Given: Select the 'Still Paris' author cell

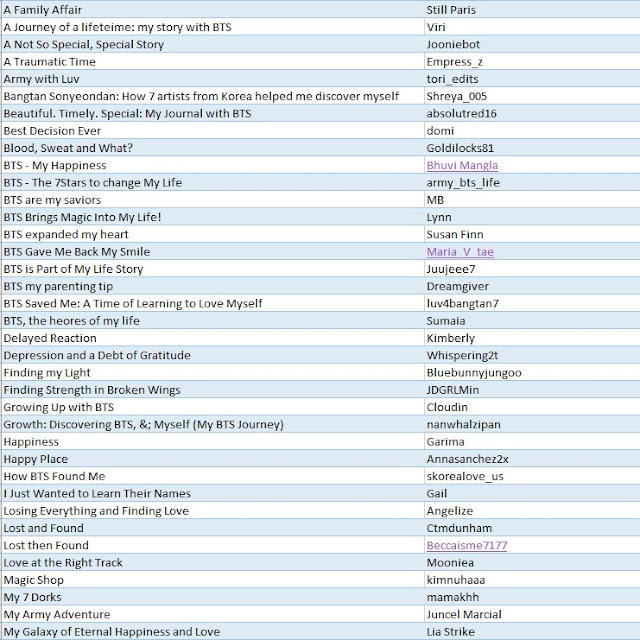Looking at the screenshot, I should click(x=532, y=10).
